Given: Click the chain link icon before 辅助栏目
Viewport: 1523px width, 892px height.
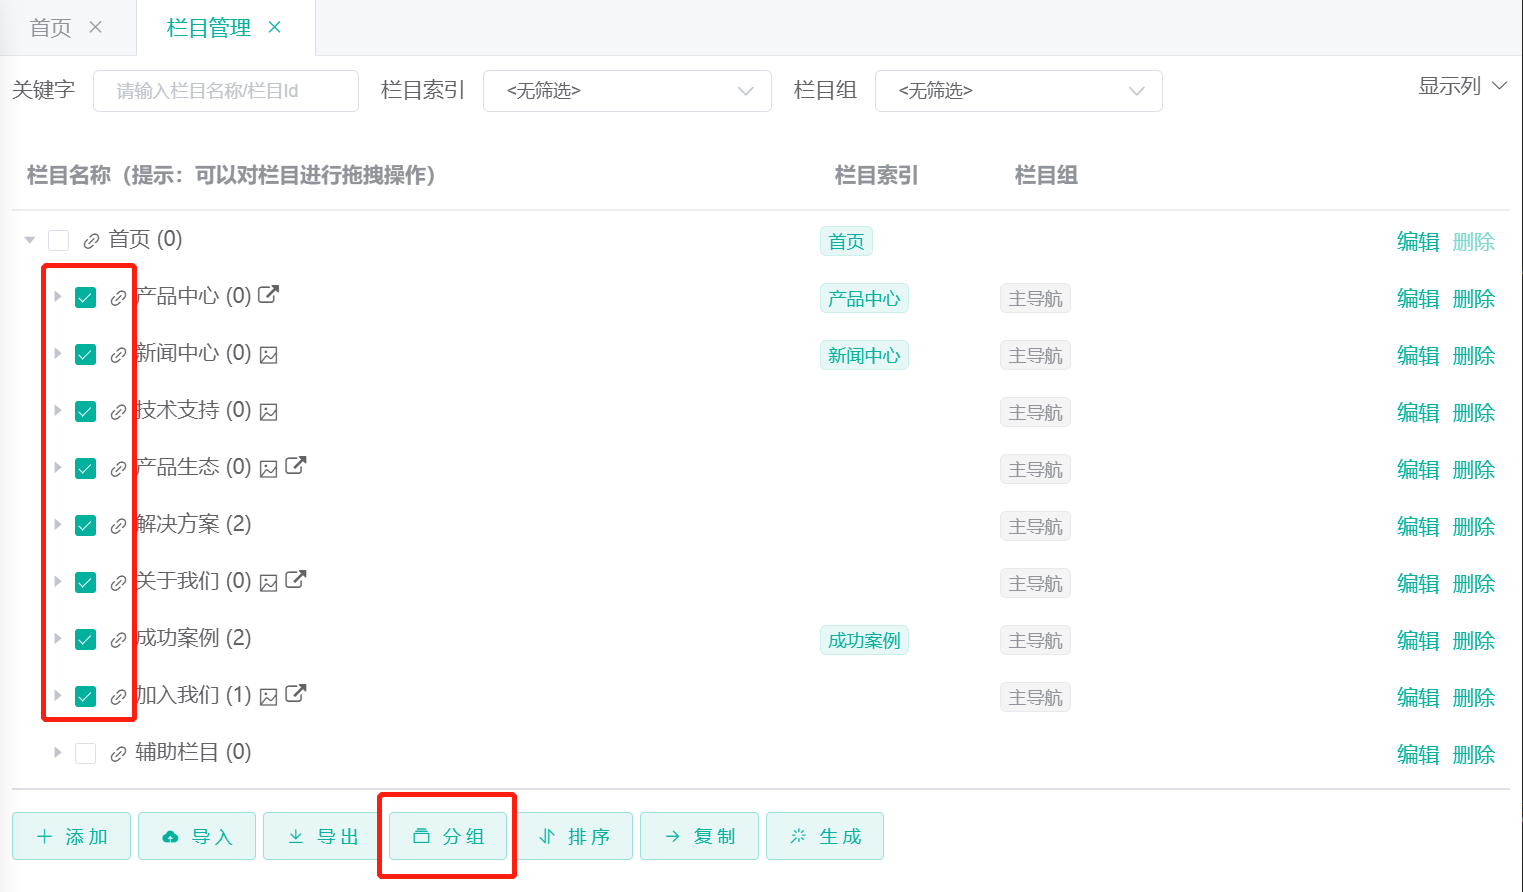Looking at the screenshot, I should tap(118, 754).
